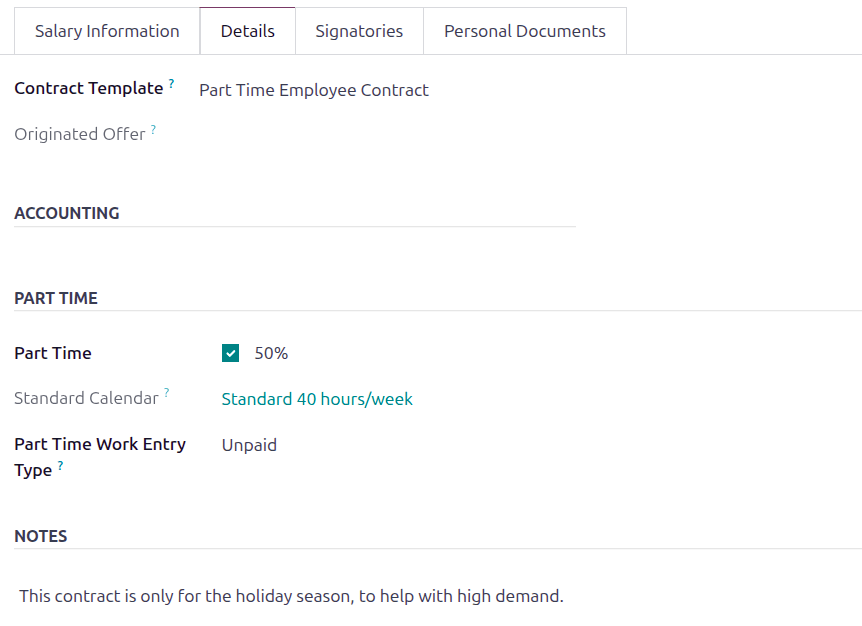Open the Standard 40 hours/week calendar link

(317, 399)
